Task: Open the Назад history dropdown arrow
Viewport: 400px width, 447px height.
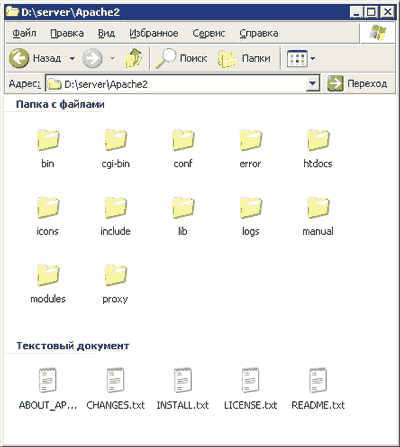Action: [72, 59]
